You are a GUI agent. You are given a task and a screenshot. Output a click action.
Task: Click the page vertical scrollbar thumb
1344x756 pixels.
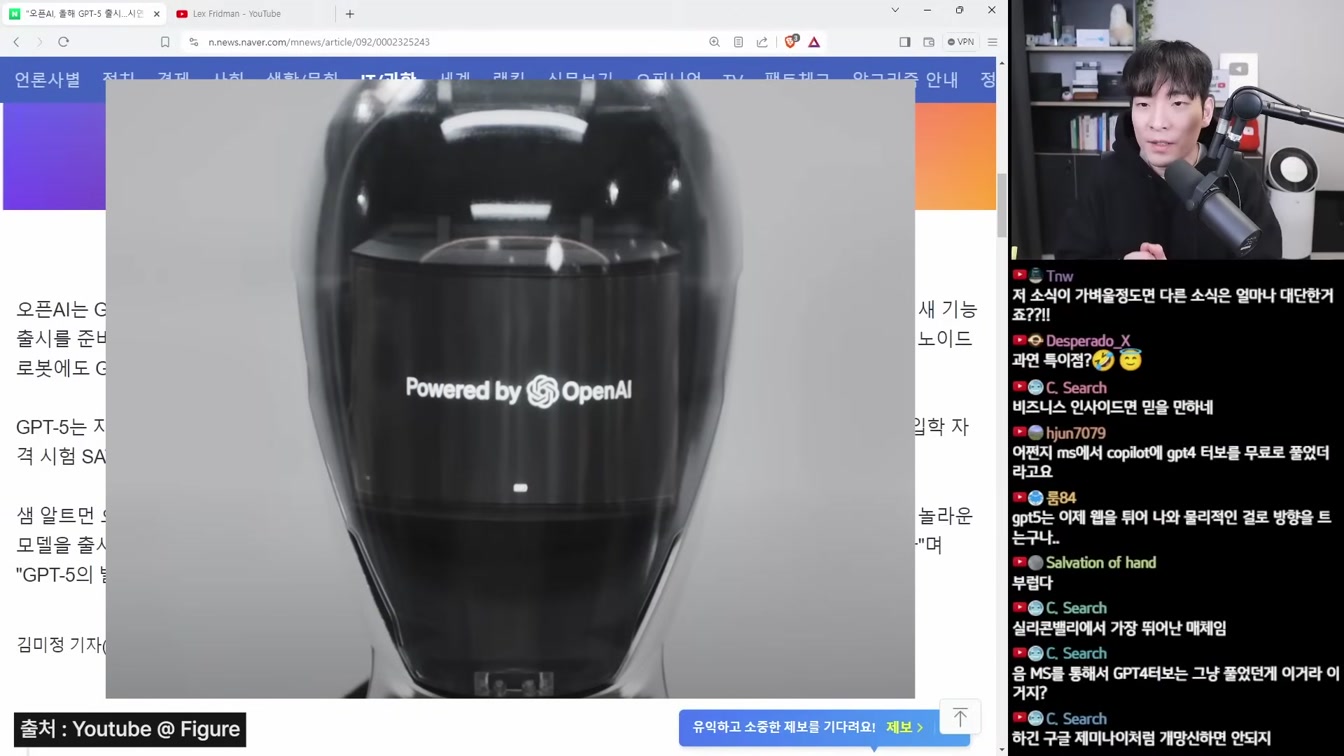click(1002, 205)
